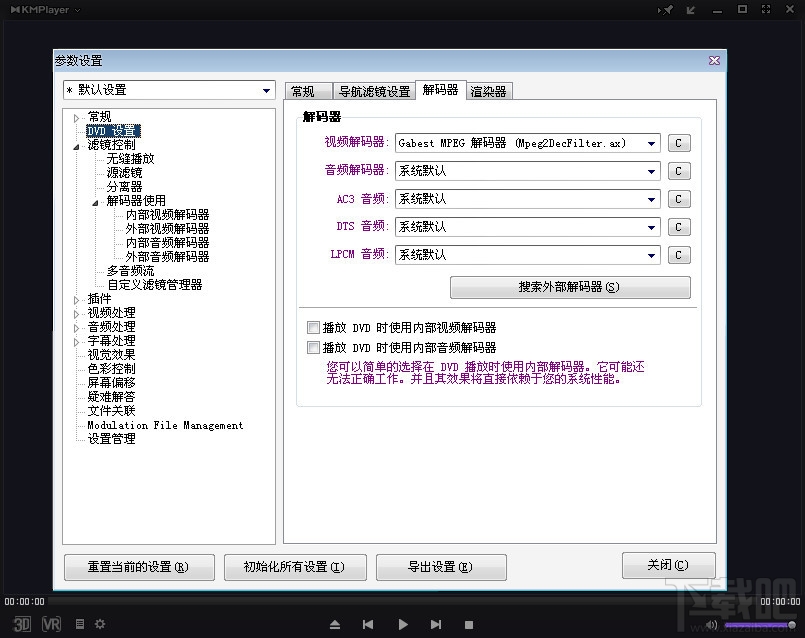Click the eject/open media icon
This screenshot has width=805, height=638.
[x=334, y=623]
